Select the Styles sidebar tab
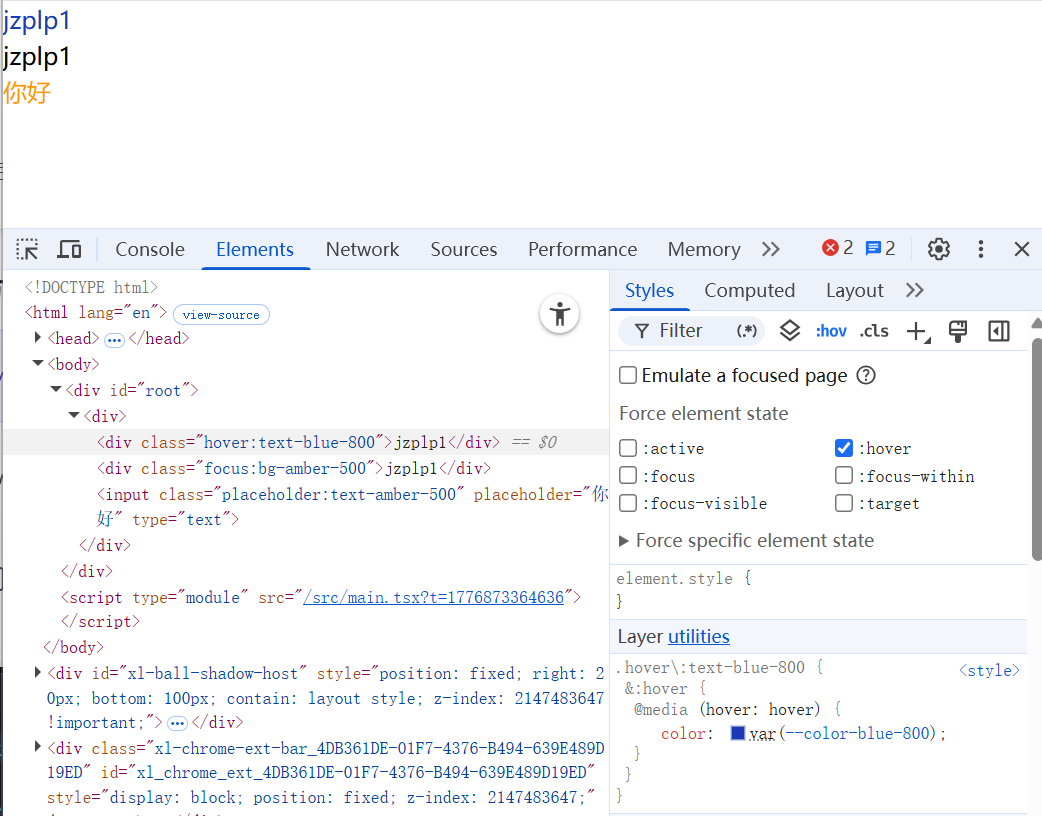Viewport: 1042px width, 816px height. pos(649,290)
